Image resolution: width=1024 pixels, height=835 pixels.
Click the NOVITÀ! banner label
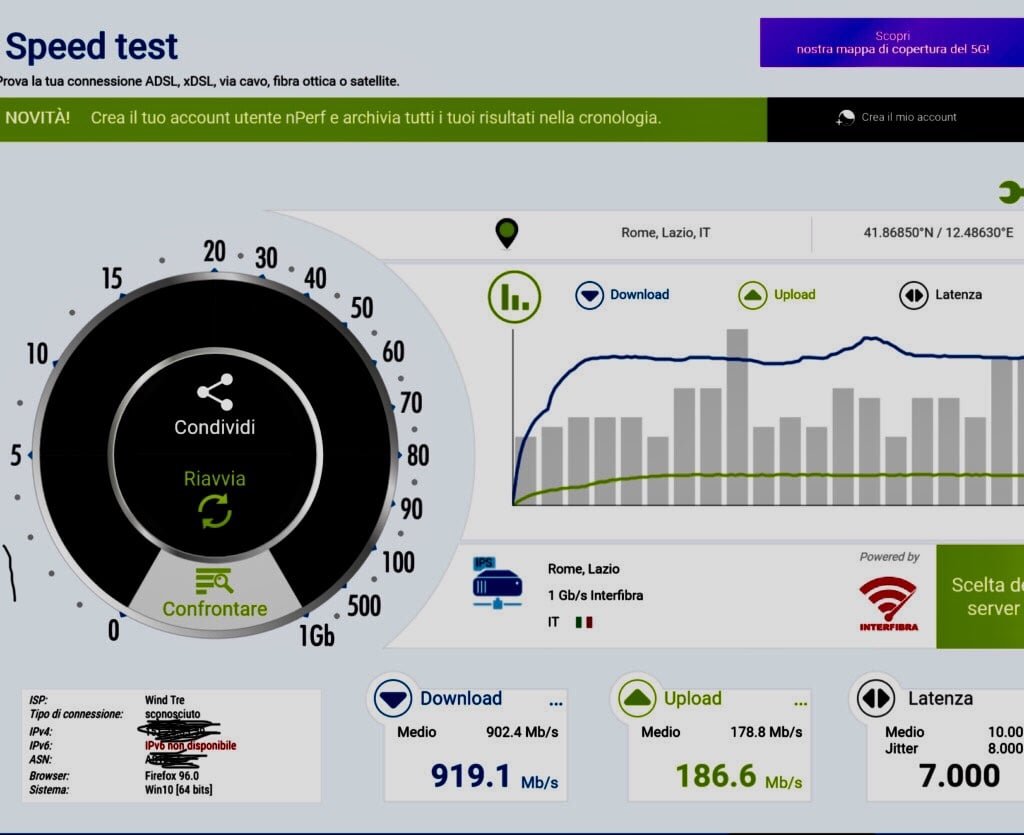[37, 118]
